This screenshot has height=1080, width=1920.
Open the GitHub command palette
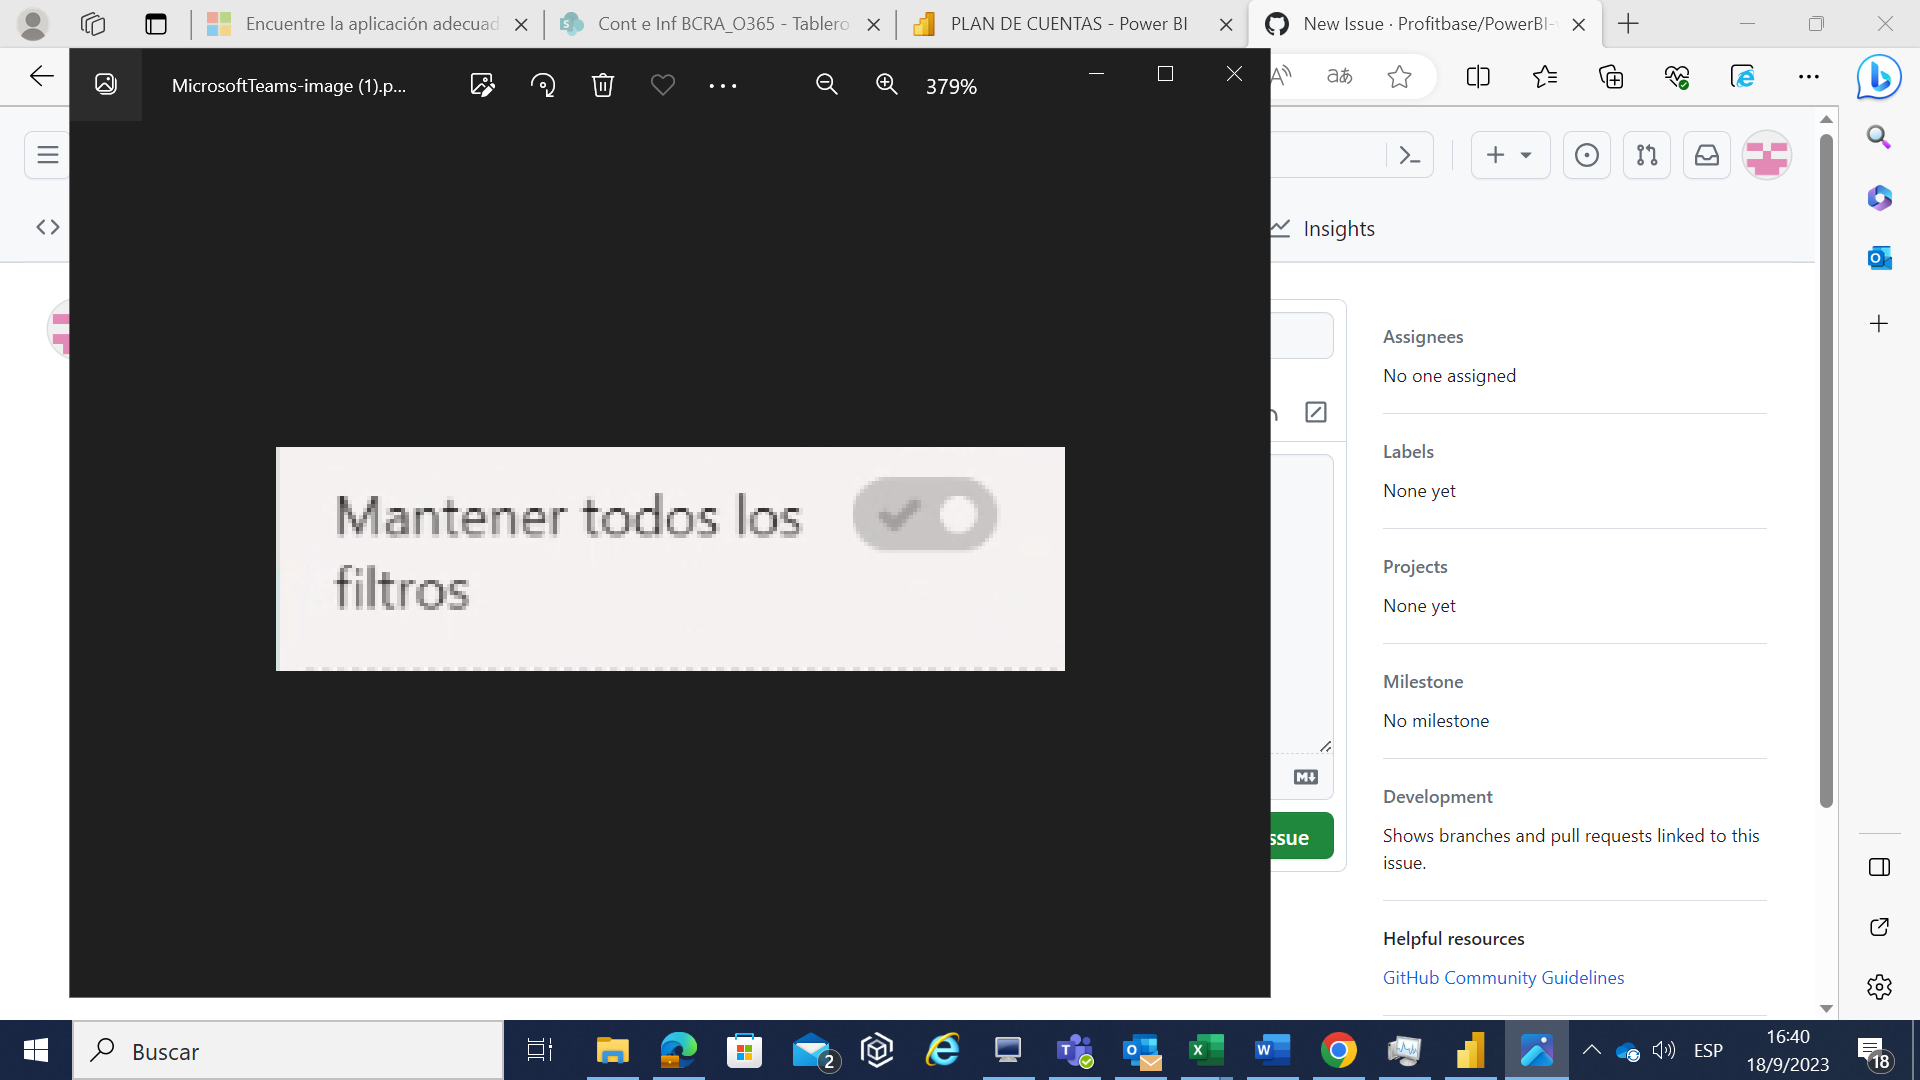coord(1410,155)
